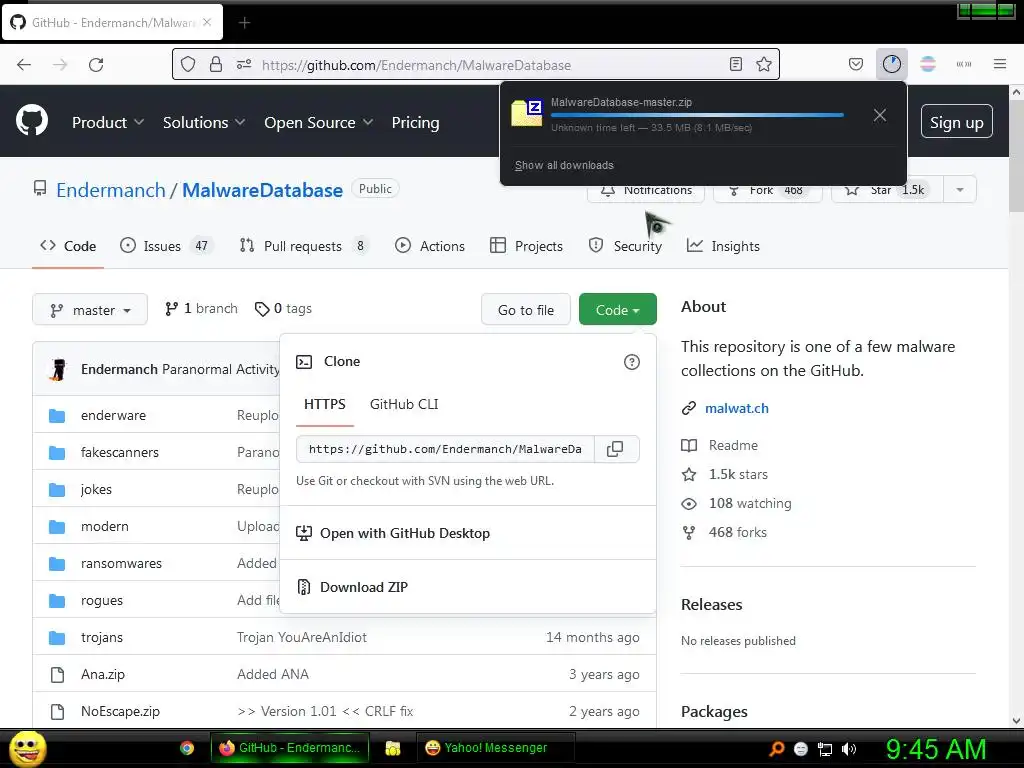1024x768 pixels.
Task: Expand the Open Source menu
Action: (319, 122)
